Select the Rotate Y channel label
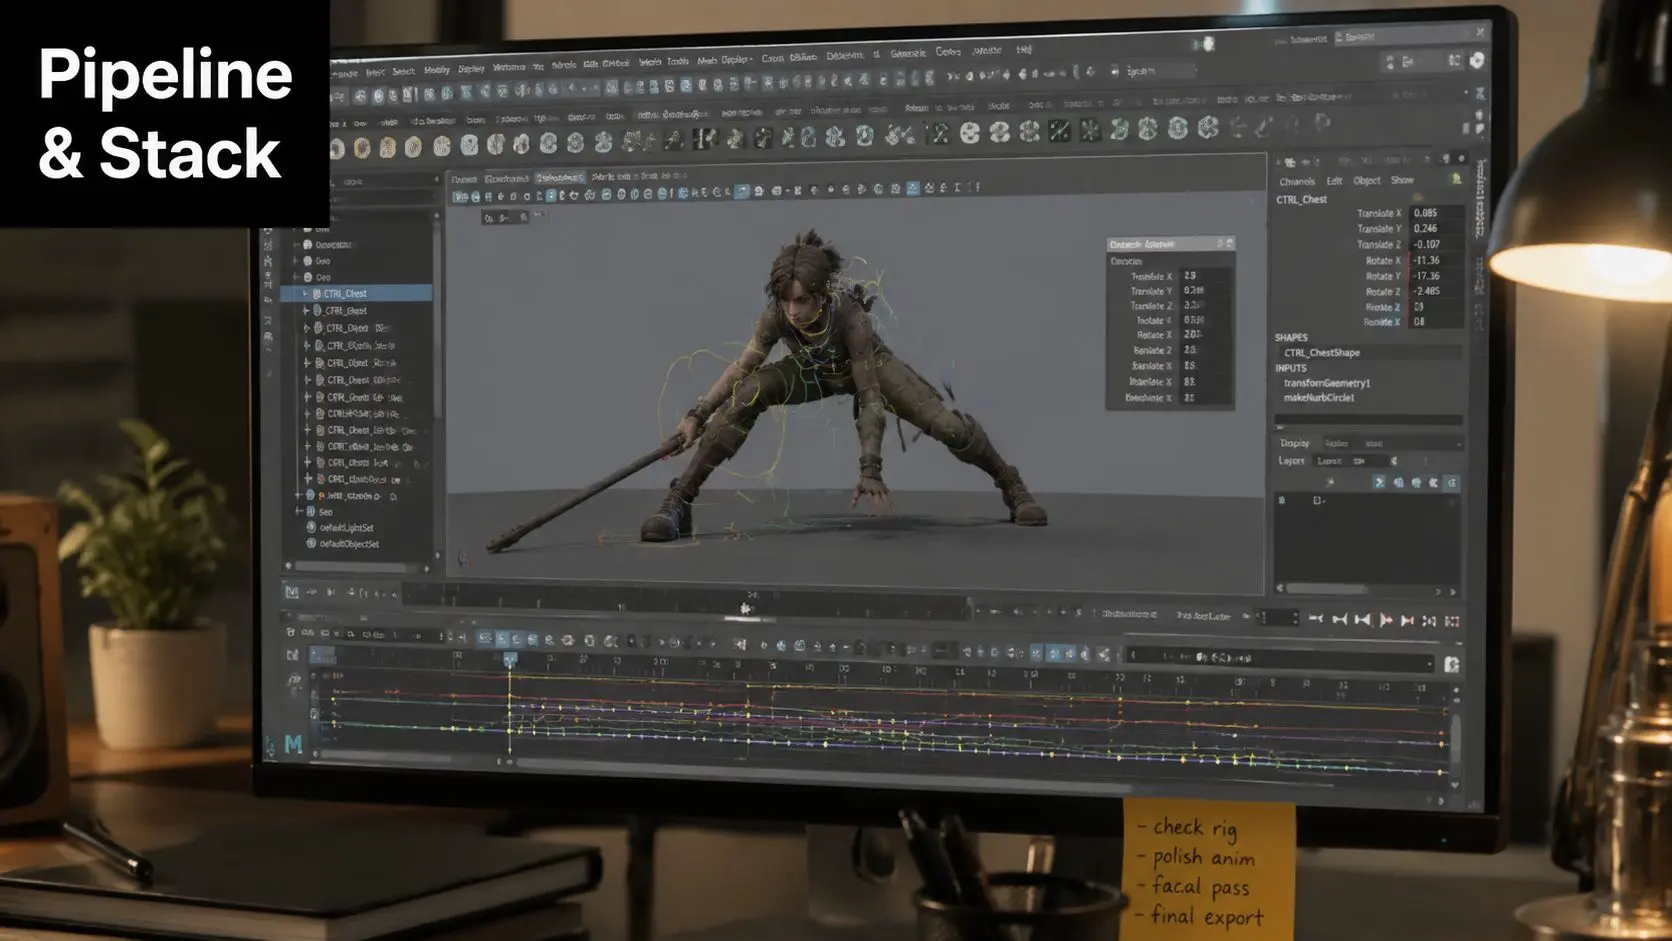 click(1383, 276)
